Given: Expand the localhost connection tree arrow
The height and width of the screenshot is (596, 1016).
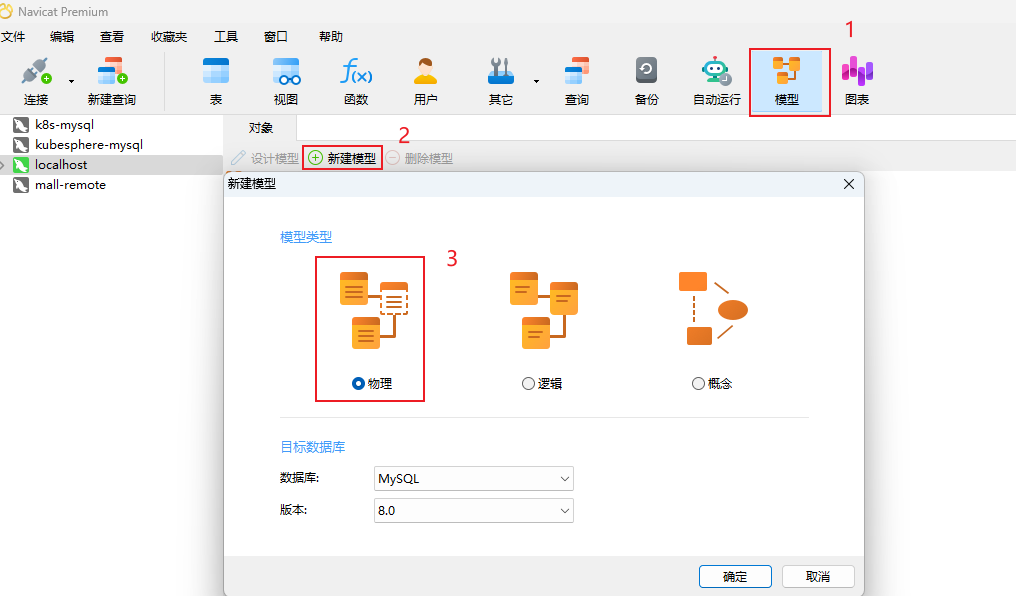Looking at the screenshot, I should (x=3, y=165).
